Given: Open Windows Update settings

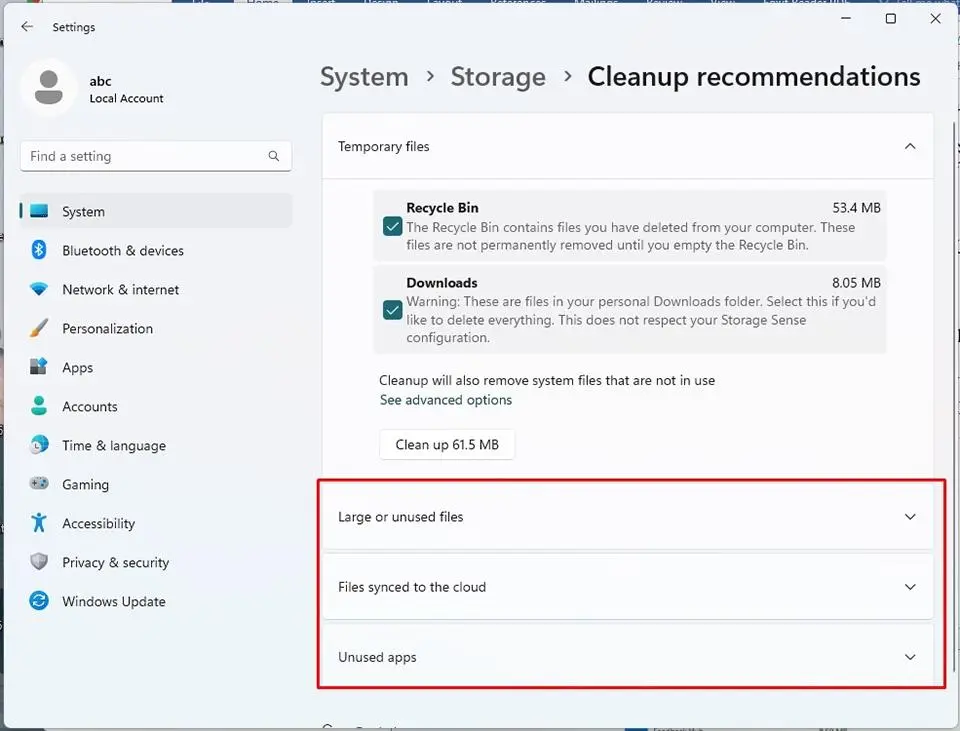Looking at the screenshot, I should click(156, 601).
